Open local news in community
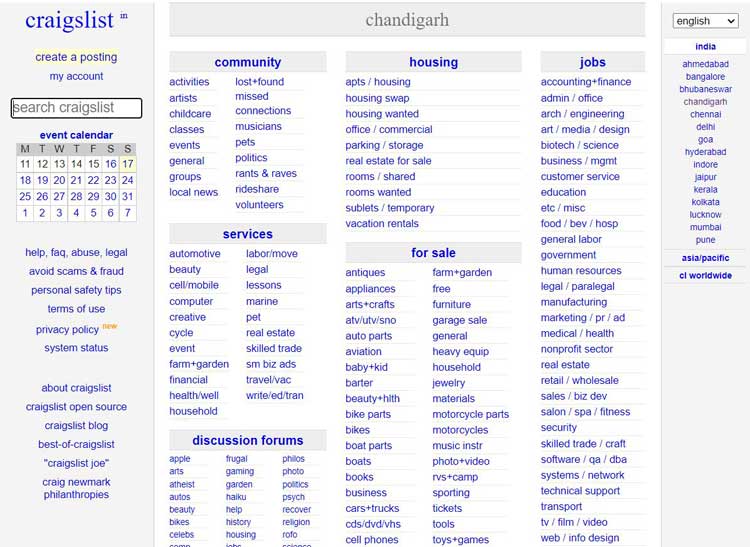The image size is (750, 547). click(x=193, y=192)
